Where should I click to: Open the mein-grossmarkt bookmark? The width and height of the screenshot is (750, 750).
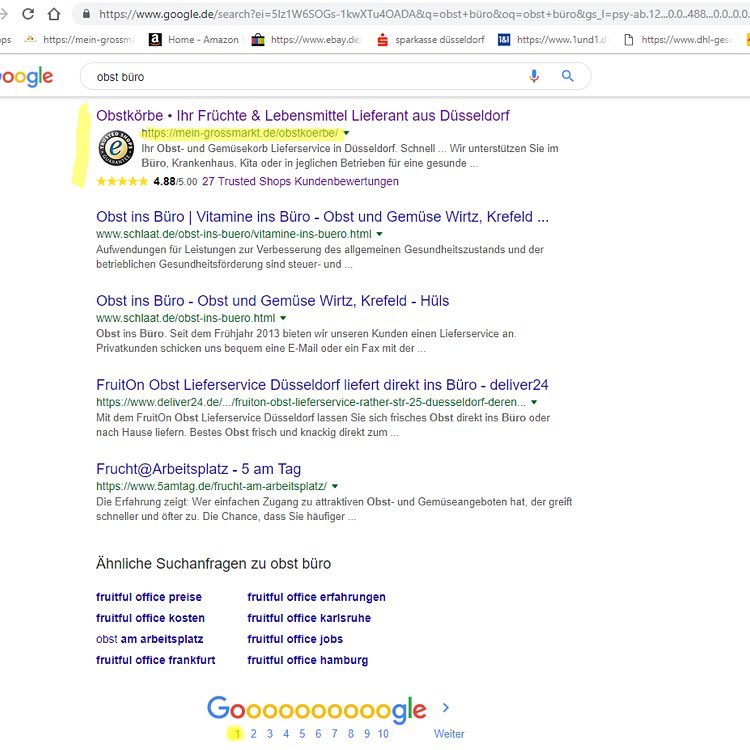[x=79, y=40]
